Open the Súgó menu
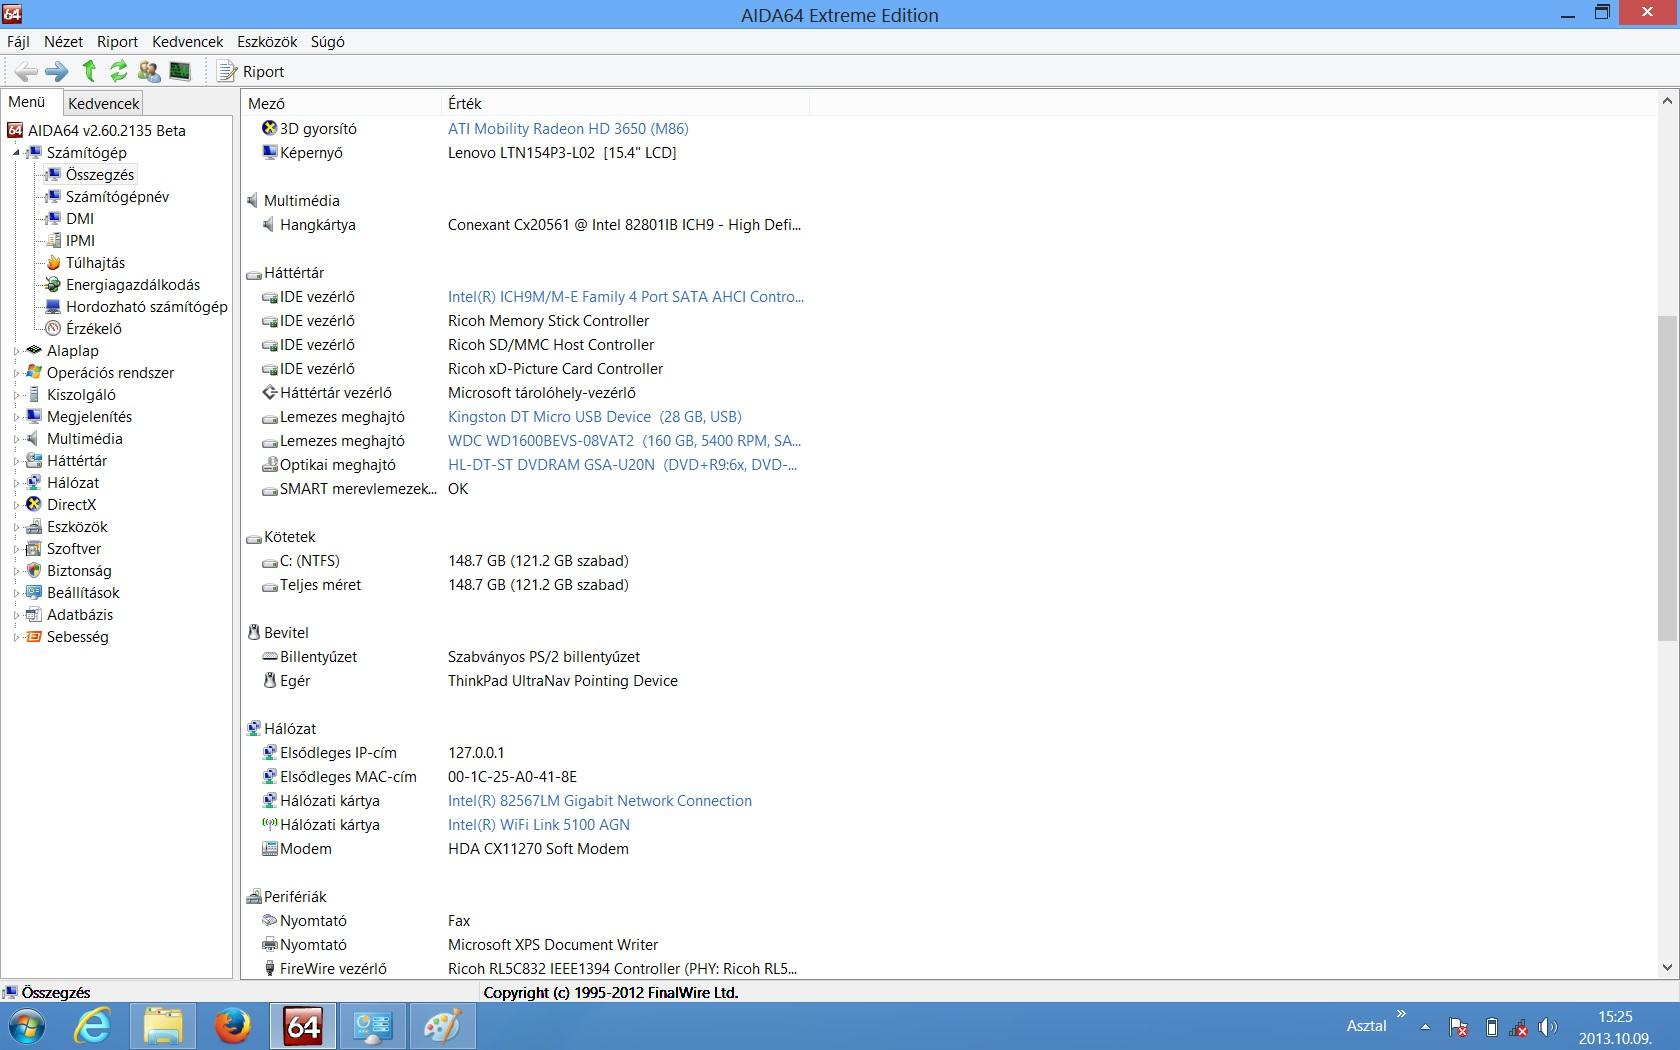This screenshot has height=1050, width=1680. point(328,42)
